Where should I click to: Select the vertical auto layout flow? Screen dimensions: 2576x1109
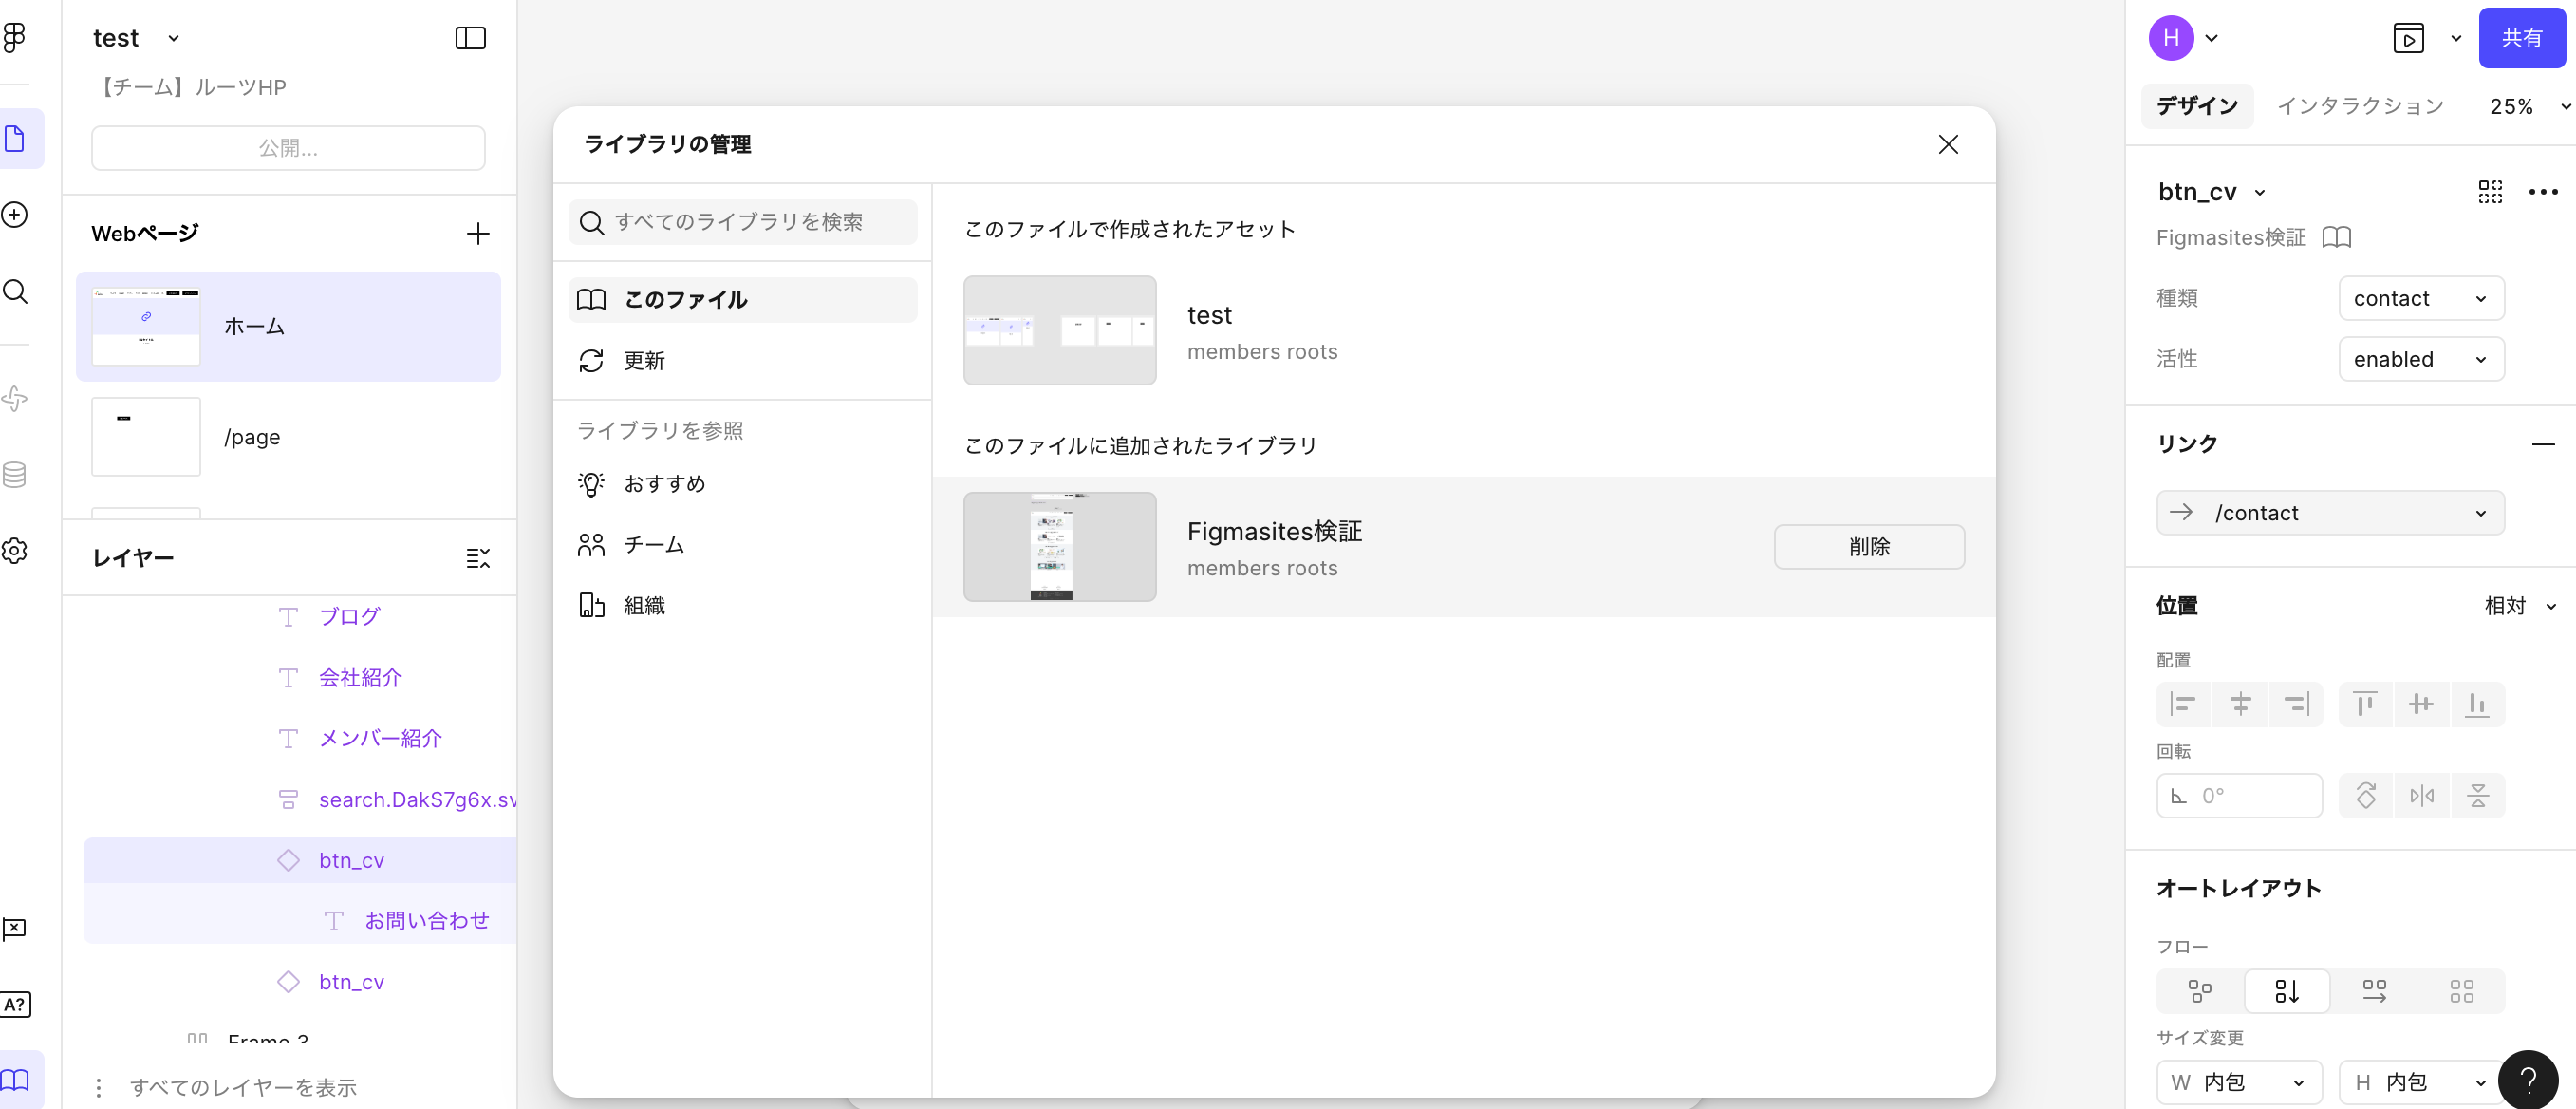click(x=2286, y=990)
